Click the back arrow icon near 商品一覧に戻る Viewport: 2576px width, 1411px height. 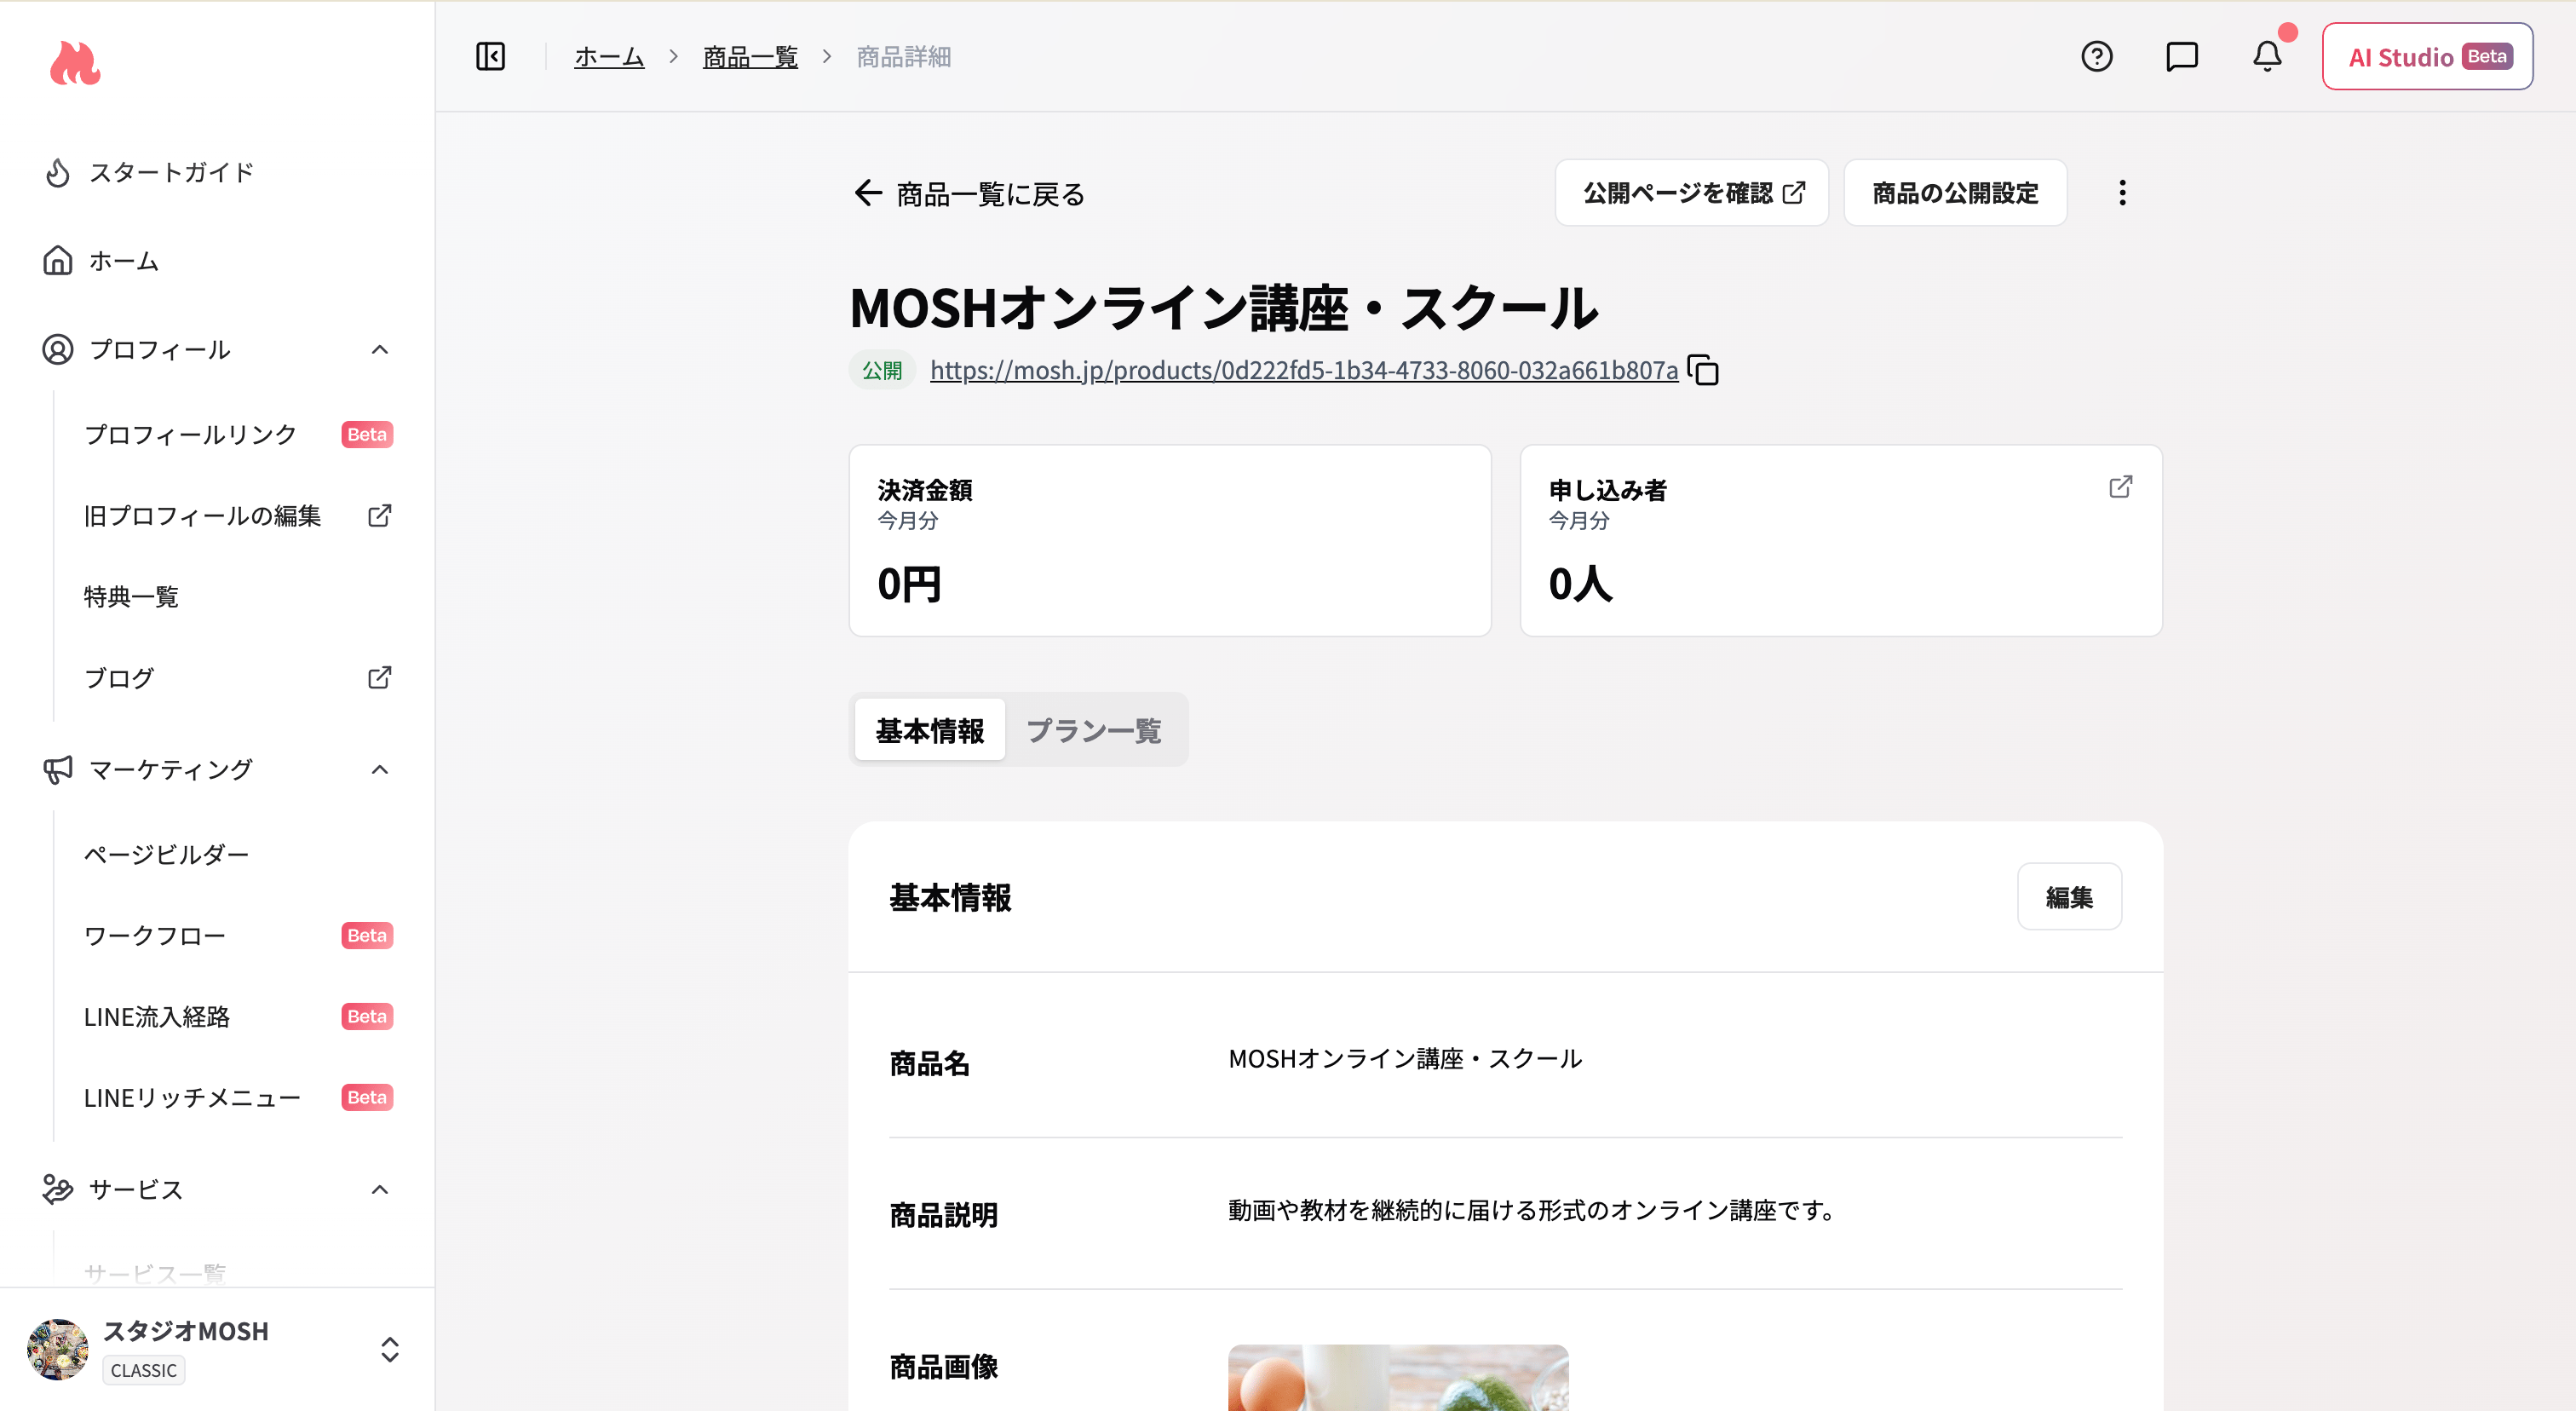click(x=868, y=193)
